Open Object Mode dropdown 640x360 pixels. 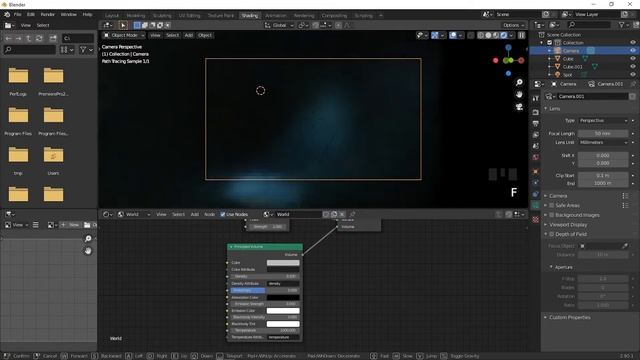click(x=123, y=36)
